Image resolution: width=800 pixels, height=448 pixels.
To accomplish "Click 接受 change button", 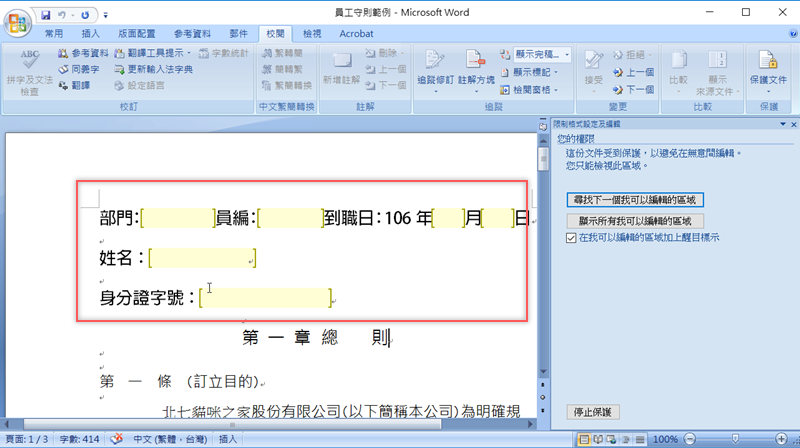I will (593, 71).
